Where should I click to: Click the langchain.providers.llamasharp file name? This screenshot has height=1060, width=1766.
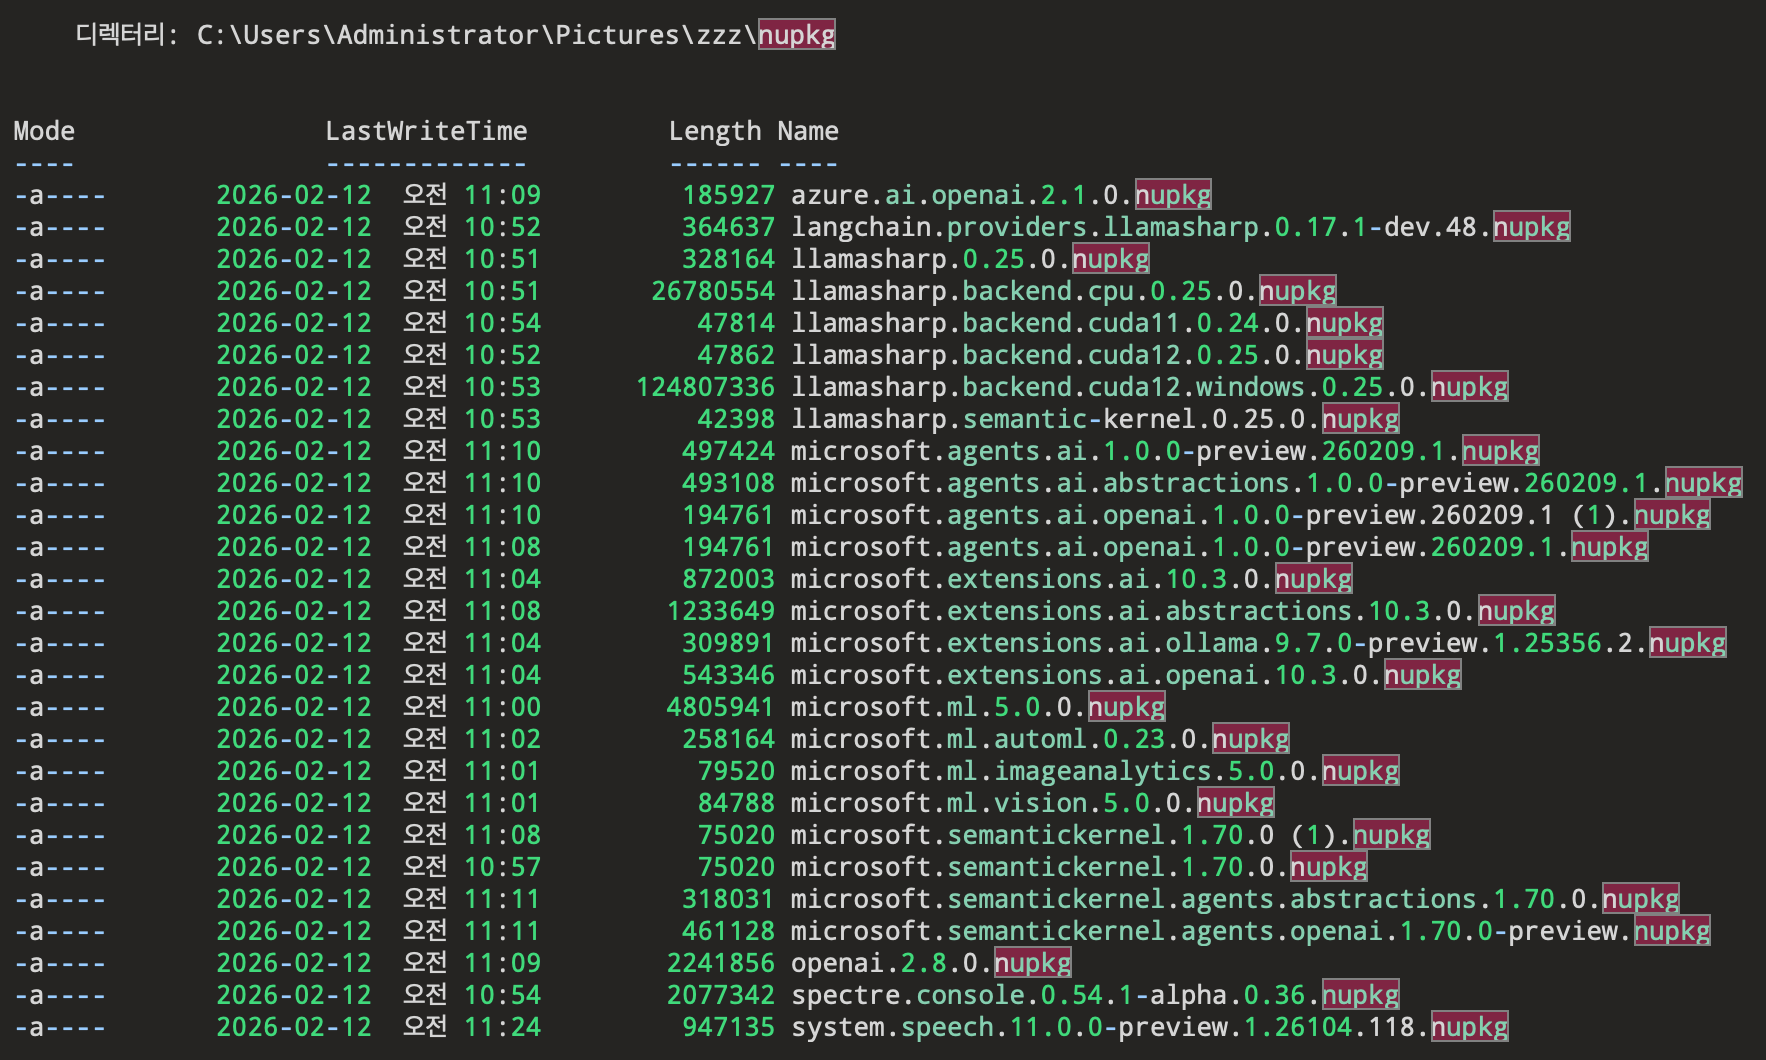click(x=1181, y=227)
